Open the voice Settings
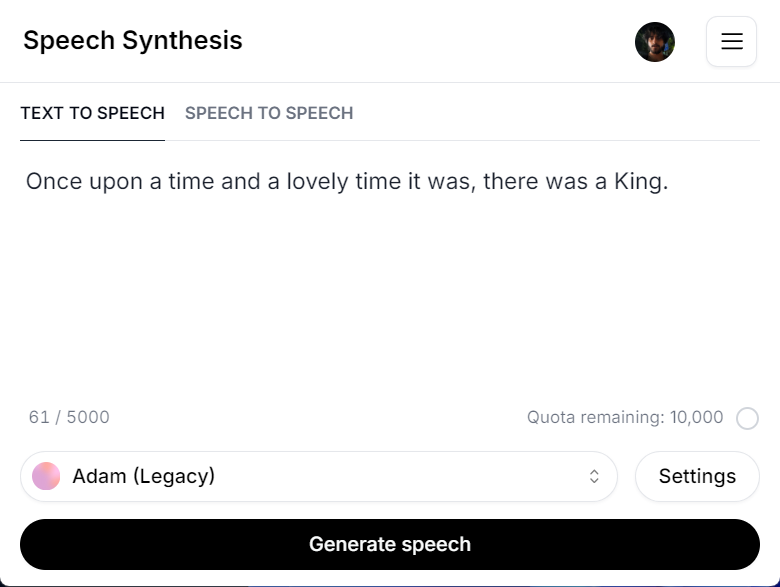The height and width of the screenshot is (587, 780). click(697, 476)
